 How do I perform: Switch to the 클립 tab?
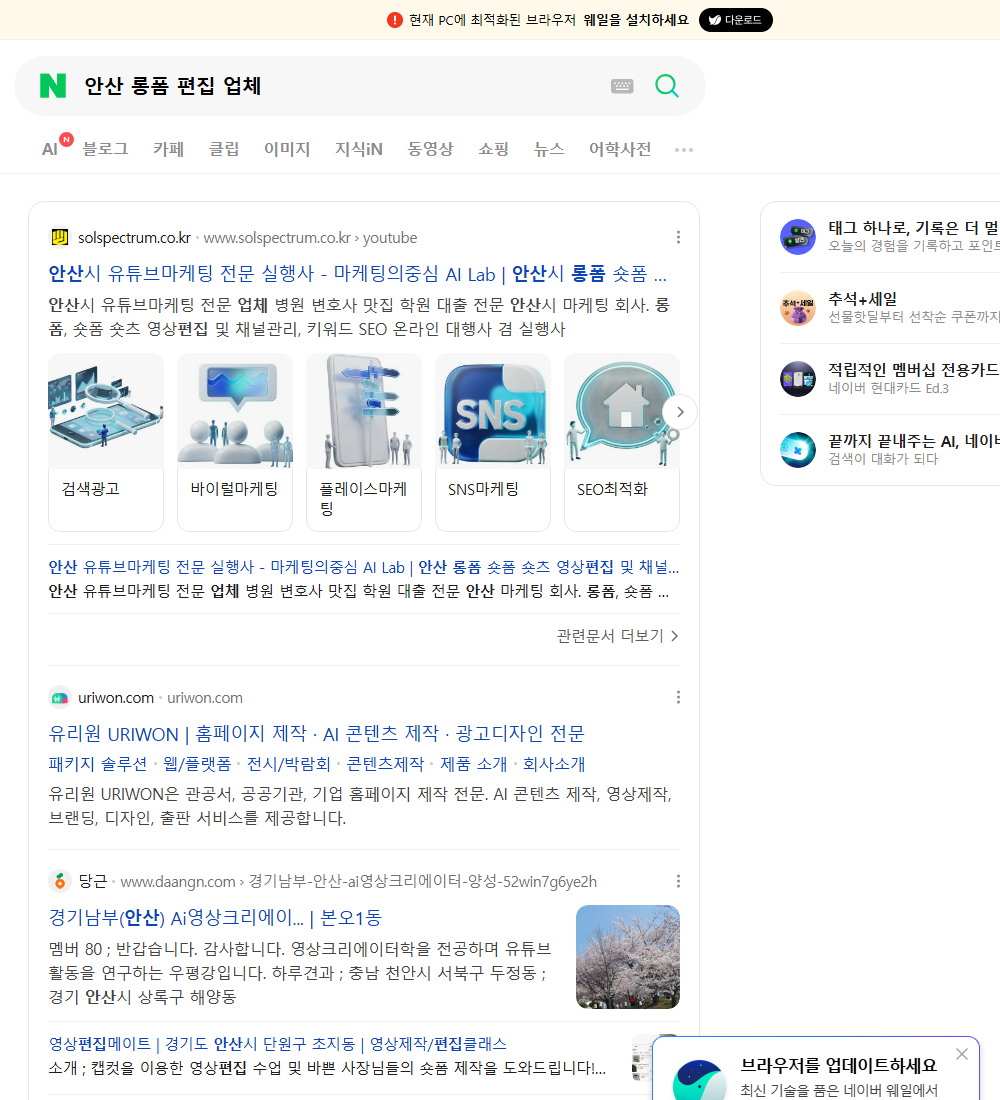(224, 149)
